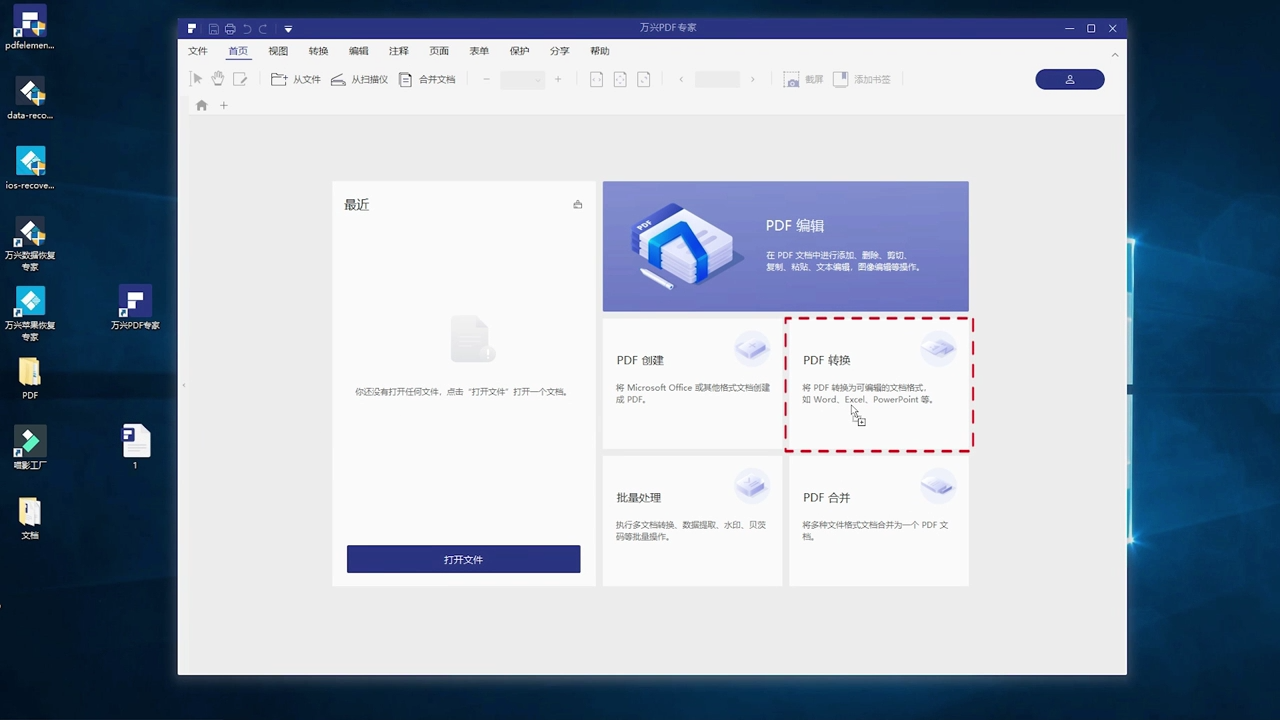
Task: Click the zoom in plus icon
Action: pyautogui.click(x=558, y=79)
